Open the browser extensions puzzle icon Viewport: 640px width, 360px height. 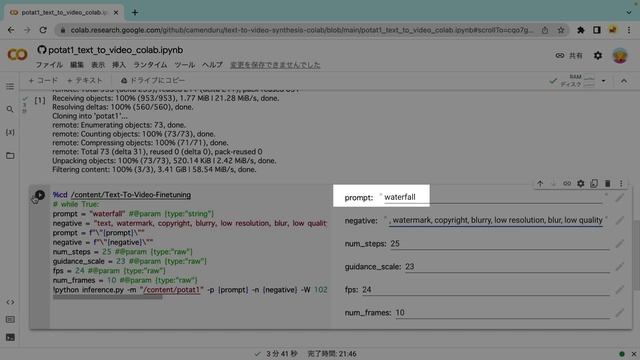(x=580, y=30)
